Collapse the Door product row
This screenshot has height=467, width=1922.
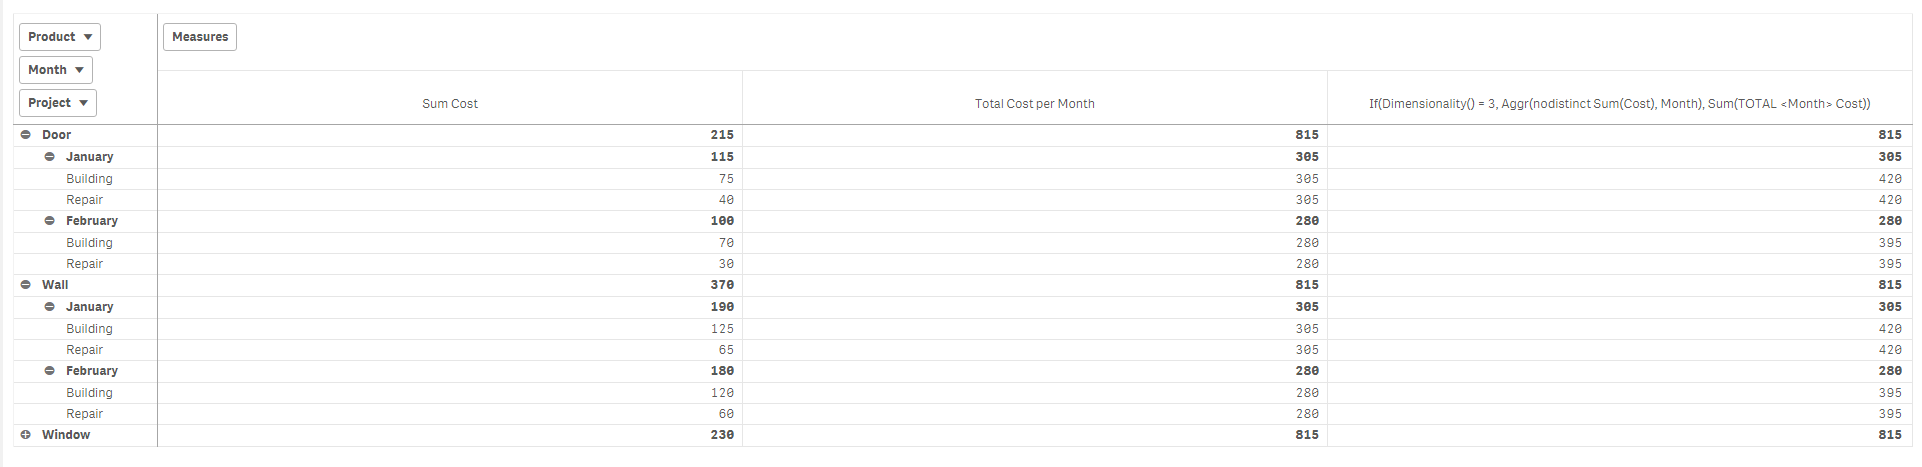coord(26,135)
